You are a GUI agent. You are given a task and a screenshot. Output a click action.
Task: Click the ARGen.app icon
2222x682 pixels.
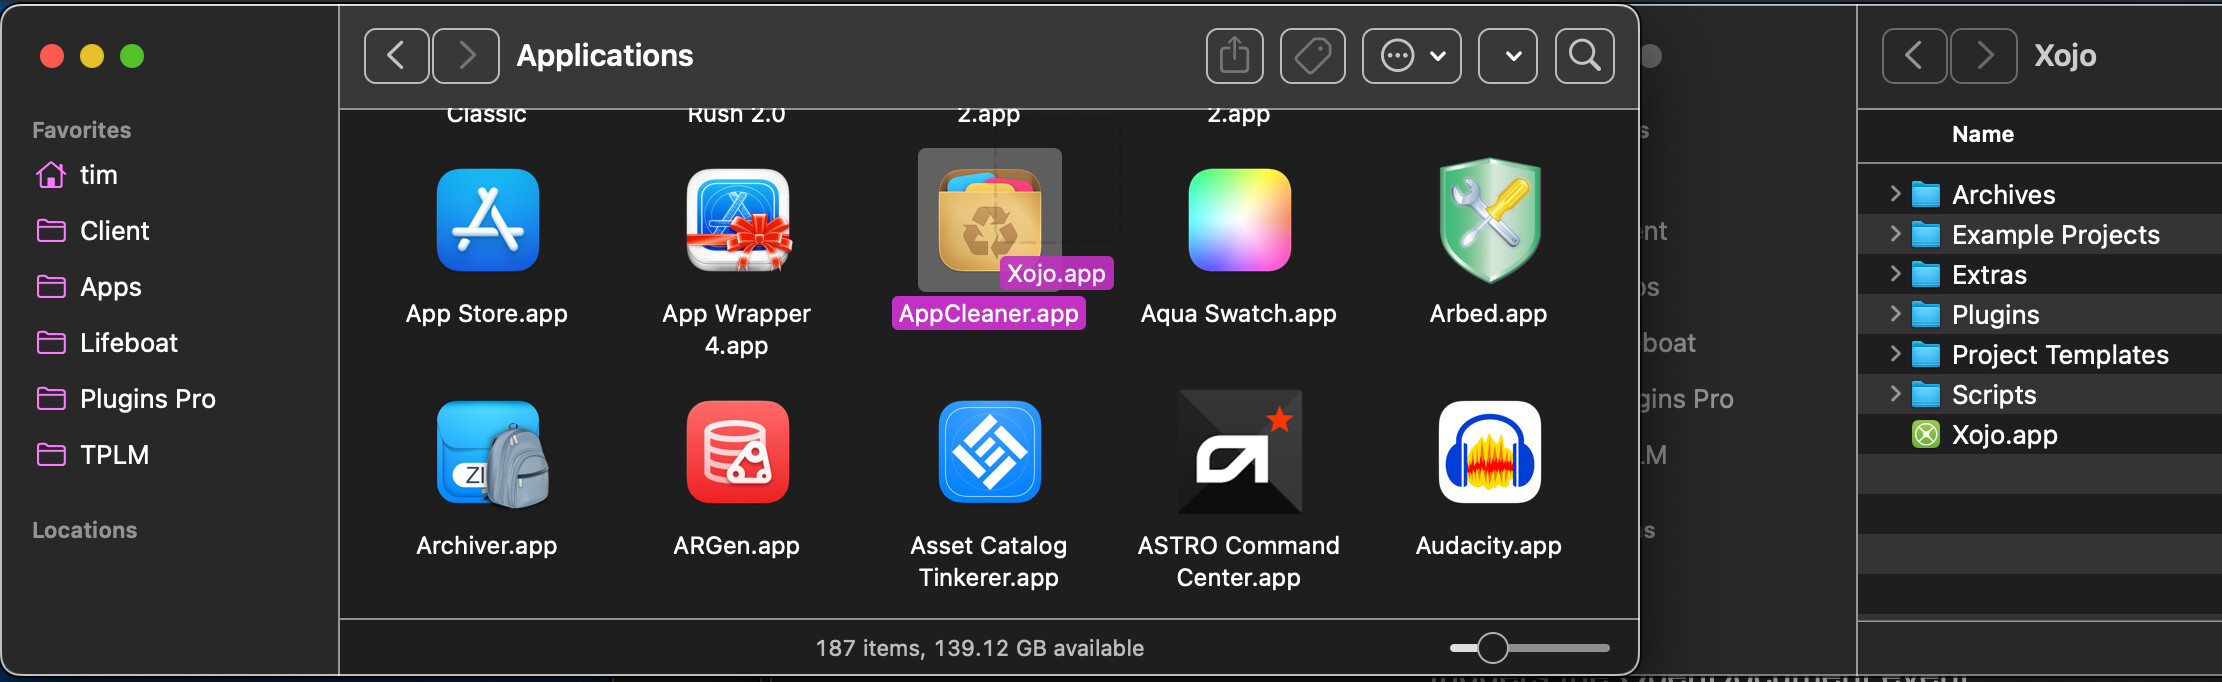point(738,452)
